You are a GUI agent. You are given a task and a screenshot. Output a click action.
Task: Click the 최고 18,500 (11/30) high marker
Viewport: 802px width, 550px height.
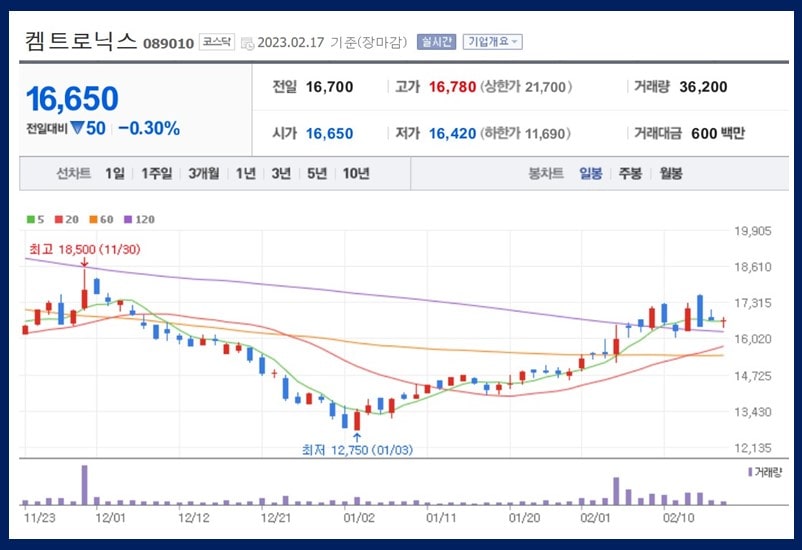coord(84,250)
